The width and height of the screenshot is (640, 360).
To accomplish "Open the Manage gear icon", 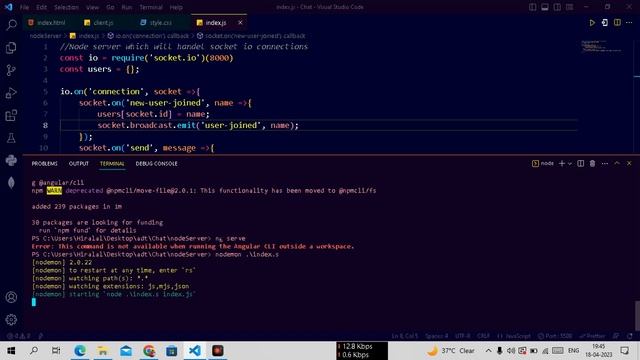I will click(x=11, y=320).
